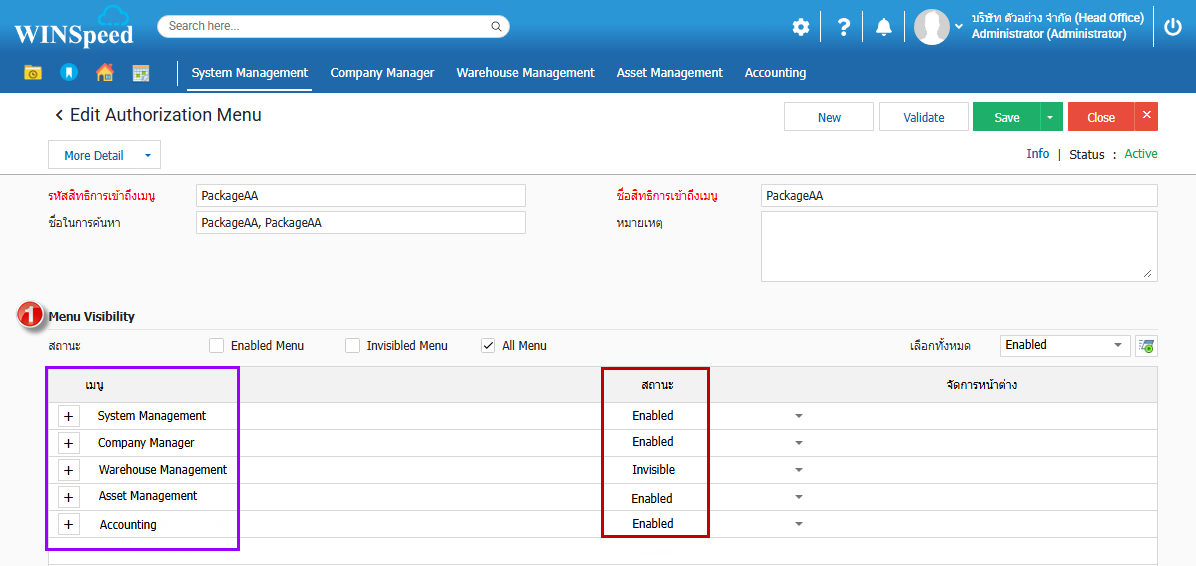The image size is (1196, 566).
Task: Tick the Invisibled Menu checkbox
Action: [352, 346]
